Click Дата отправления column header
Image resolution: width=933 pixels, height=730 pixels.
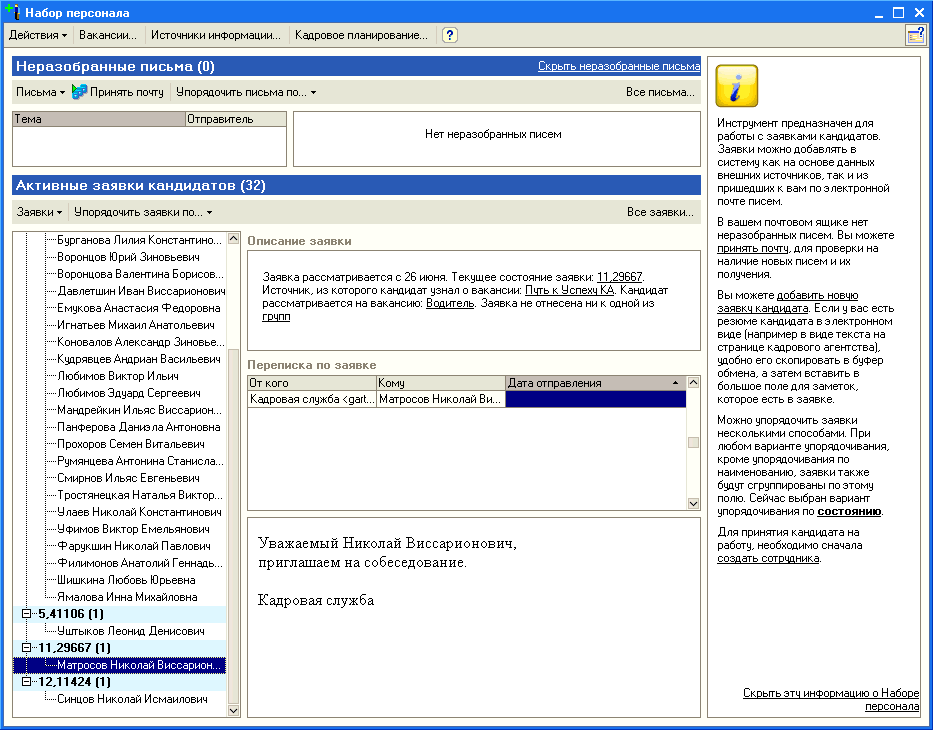pos(595,383)
